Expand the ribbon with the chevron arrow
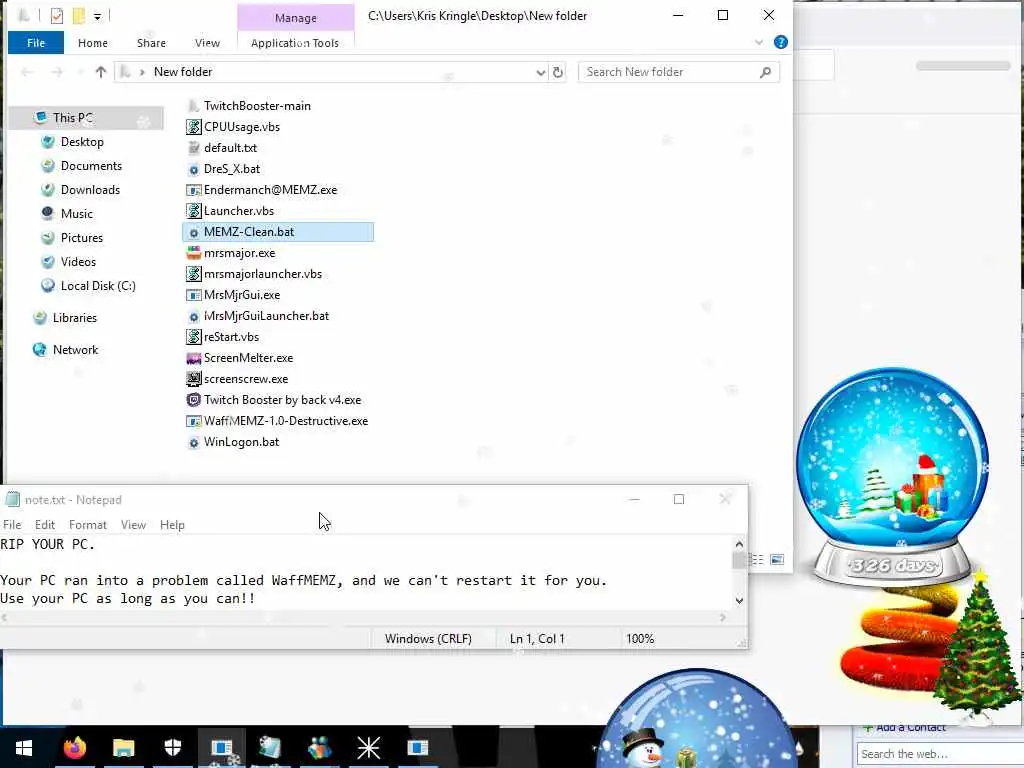Image resolution: width=1024 pixels, height=768 pixels. [759, 42]
